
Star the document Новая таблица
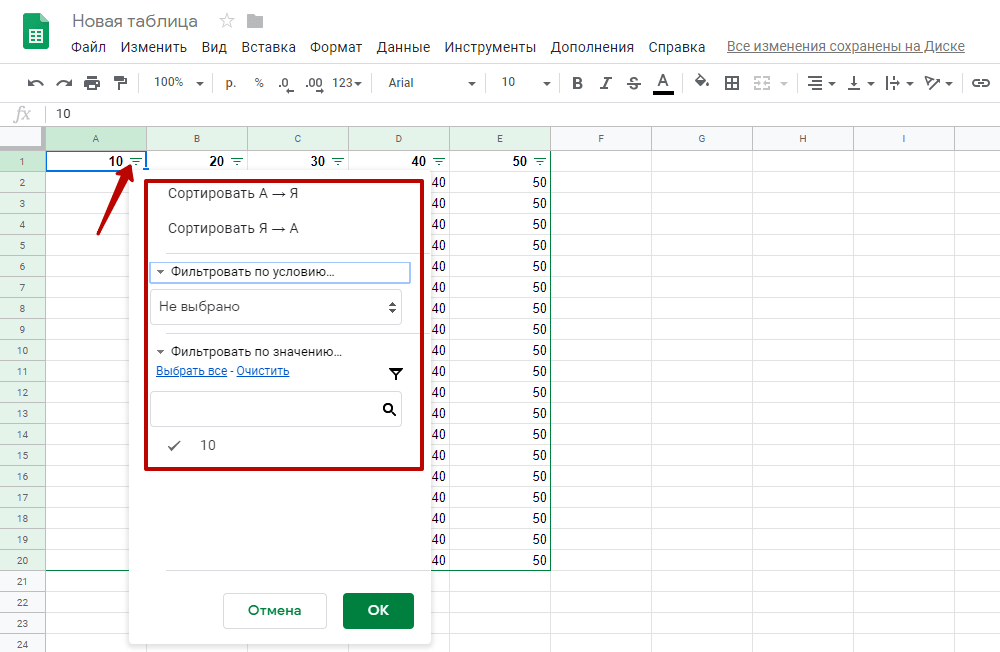[227, 21]
